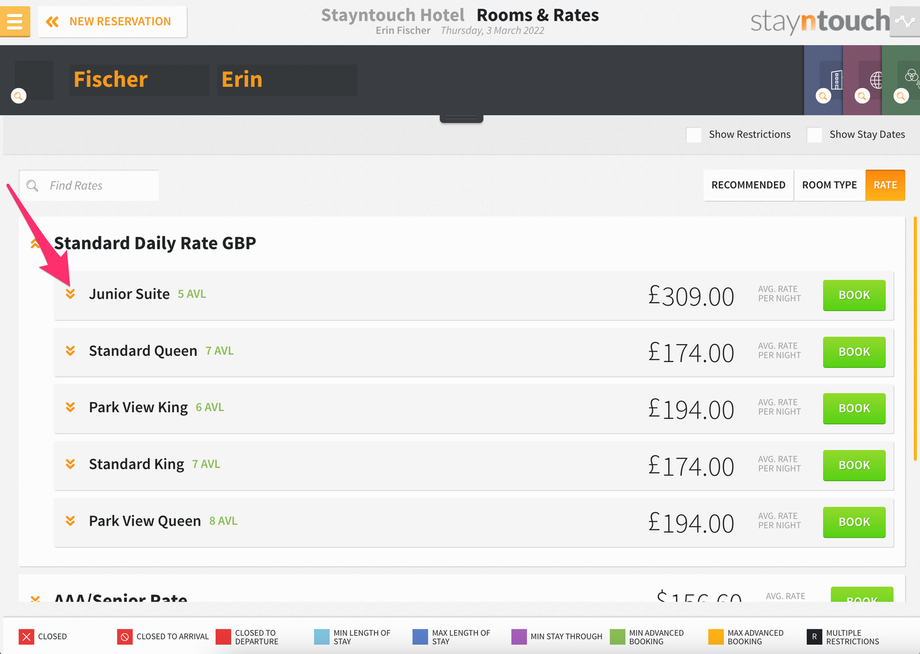Click the Closed legend red X icon

(26, 637)
